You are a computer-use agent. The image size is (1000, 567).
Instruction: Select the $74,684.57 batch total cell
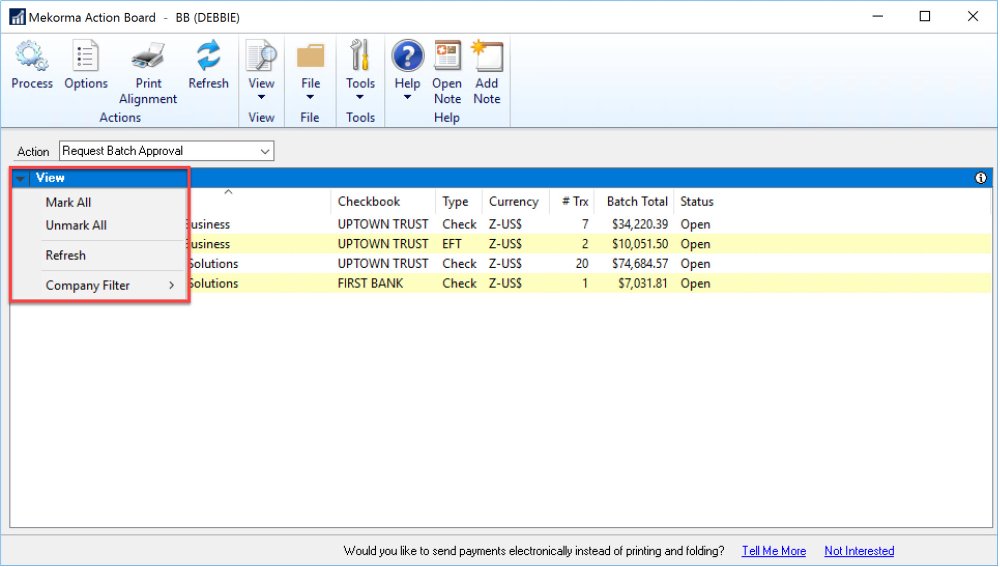tap(640, 264)
